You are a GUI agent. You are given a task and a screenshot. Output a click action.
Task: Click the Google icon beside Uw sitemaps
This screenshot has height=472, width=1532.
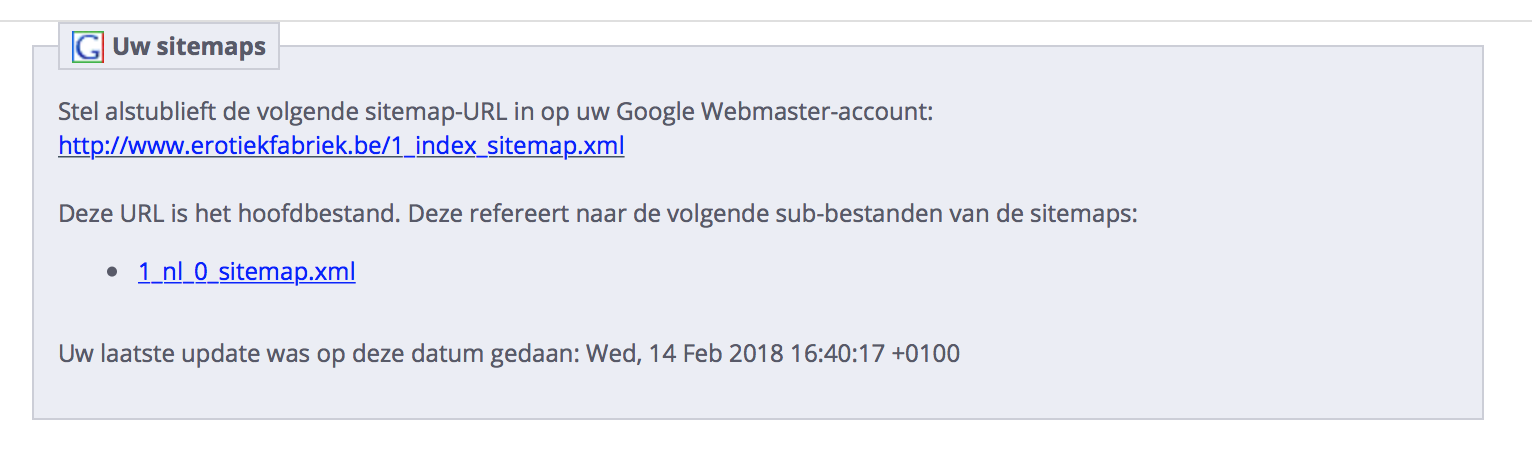(89, 47)
